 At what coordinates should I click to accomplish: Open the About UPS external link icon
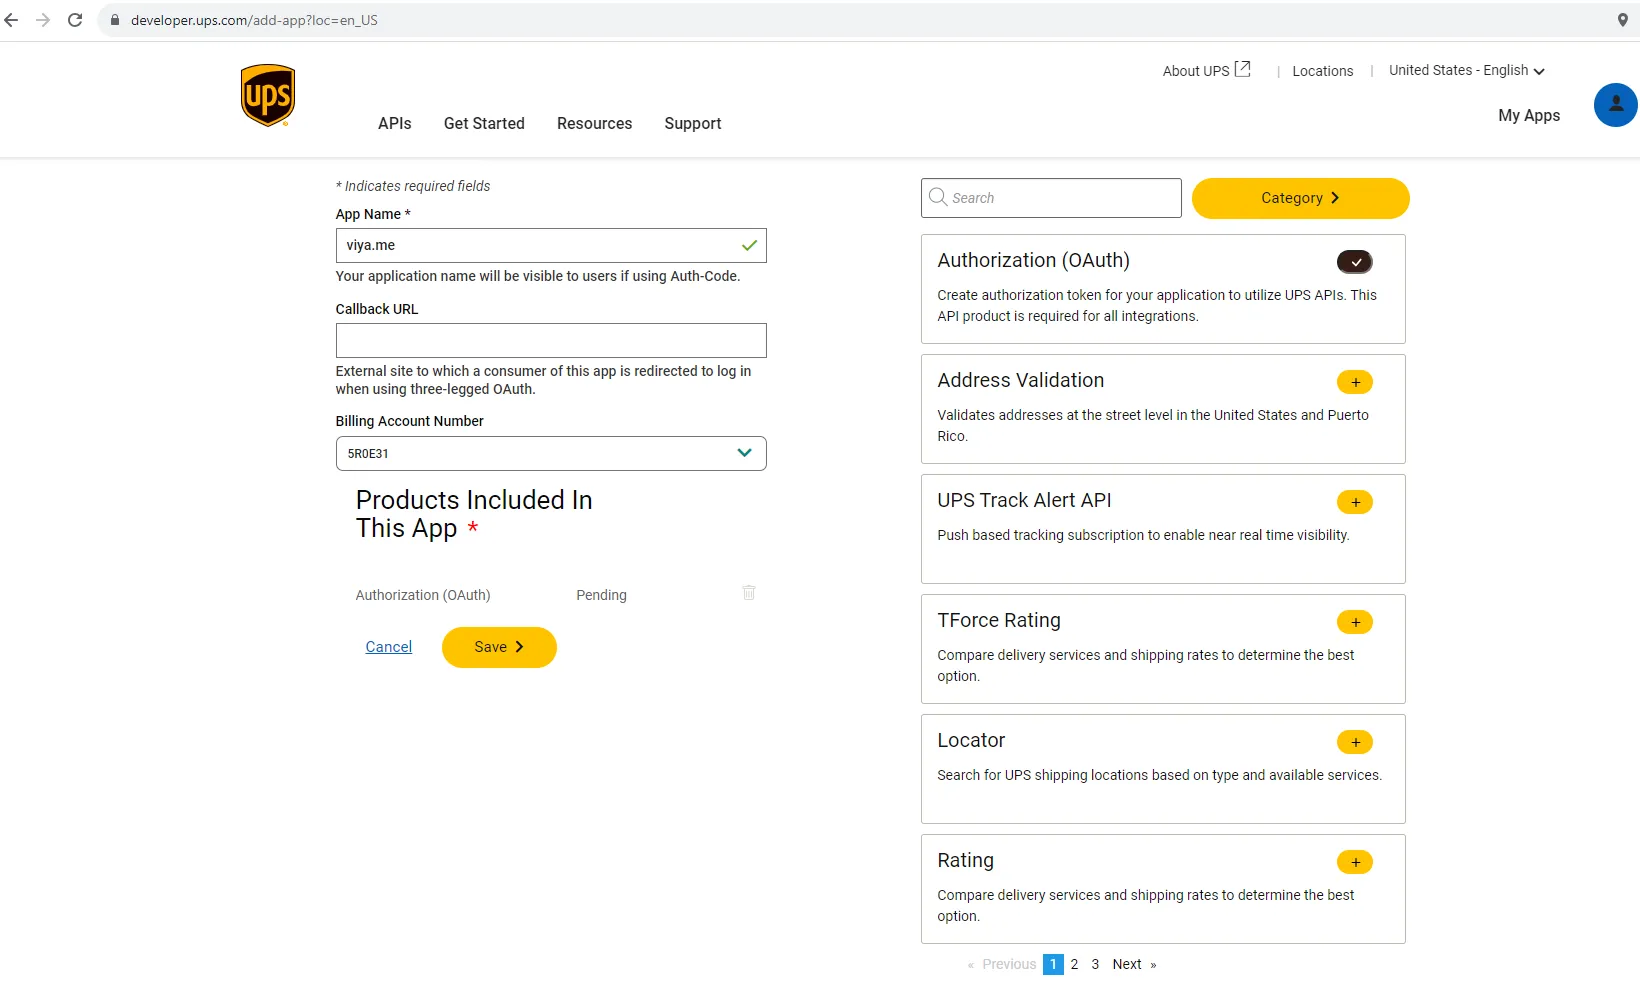(1243, 69)
